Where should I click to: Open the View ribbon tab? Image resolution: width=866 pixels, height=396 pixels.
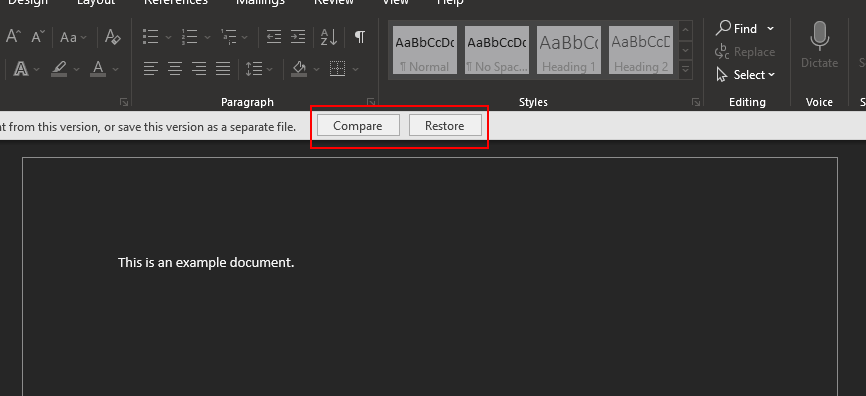pos(395,2)
